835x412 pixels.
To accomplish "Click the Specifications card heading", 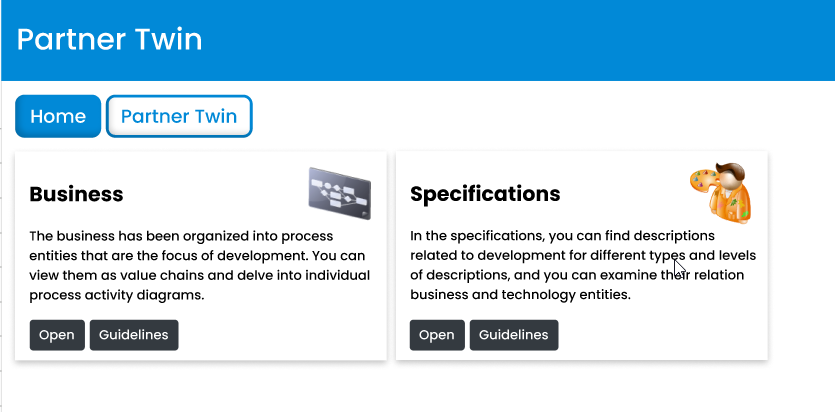I will (485, 194).
